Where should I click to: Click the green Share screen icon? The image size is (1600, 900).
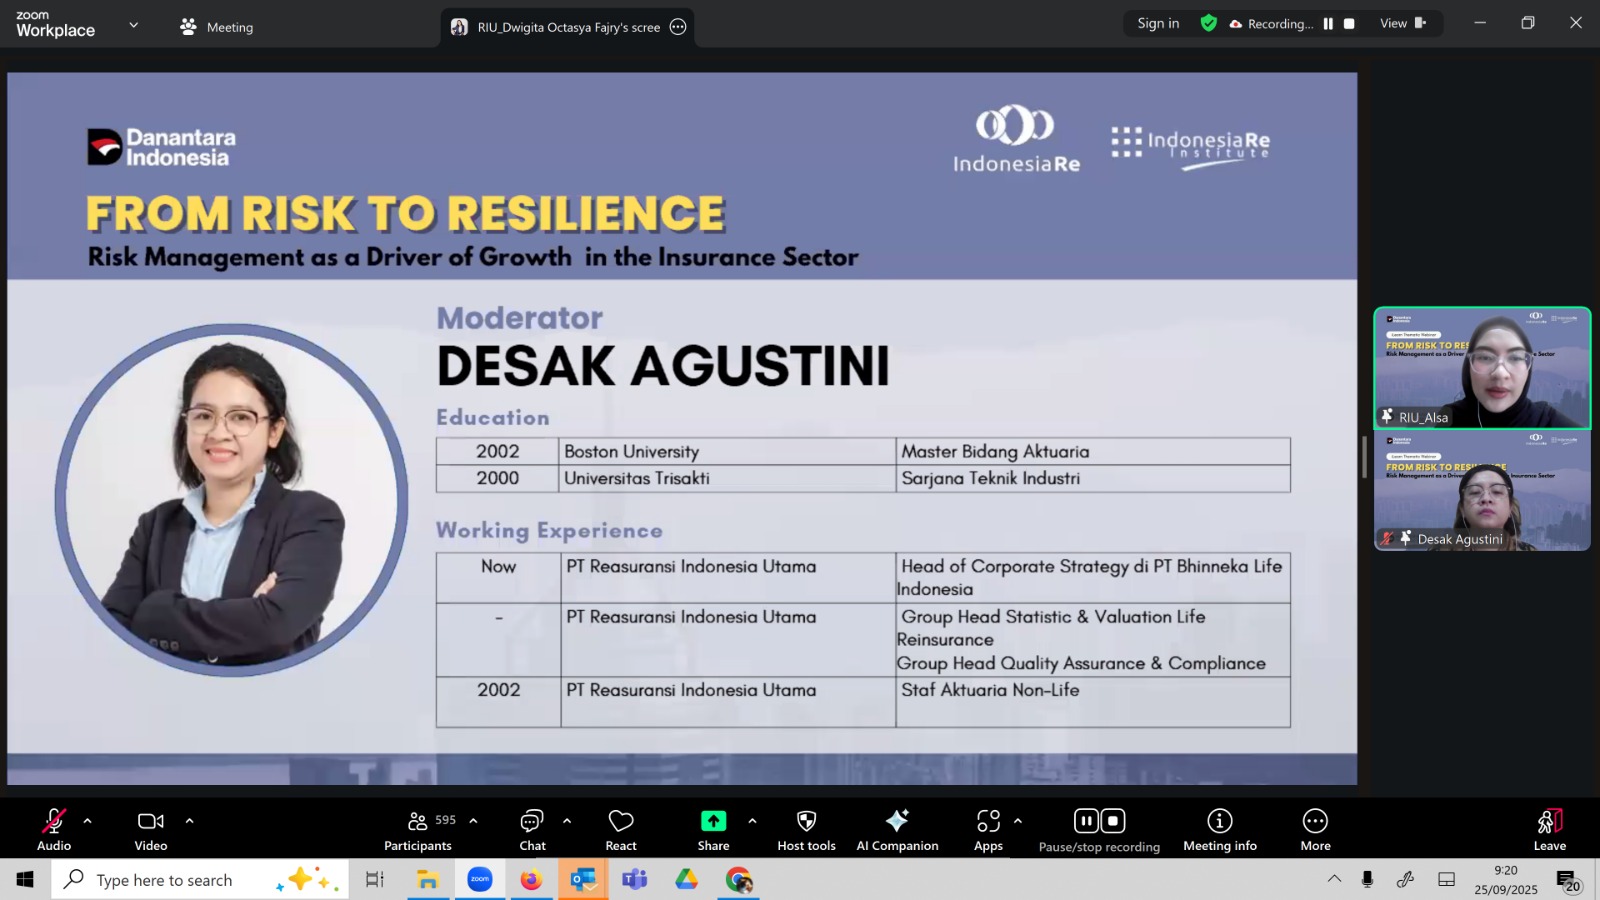tap(713, 821)
